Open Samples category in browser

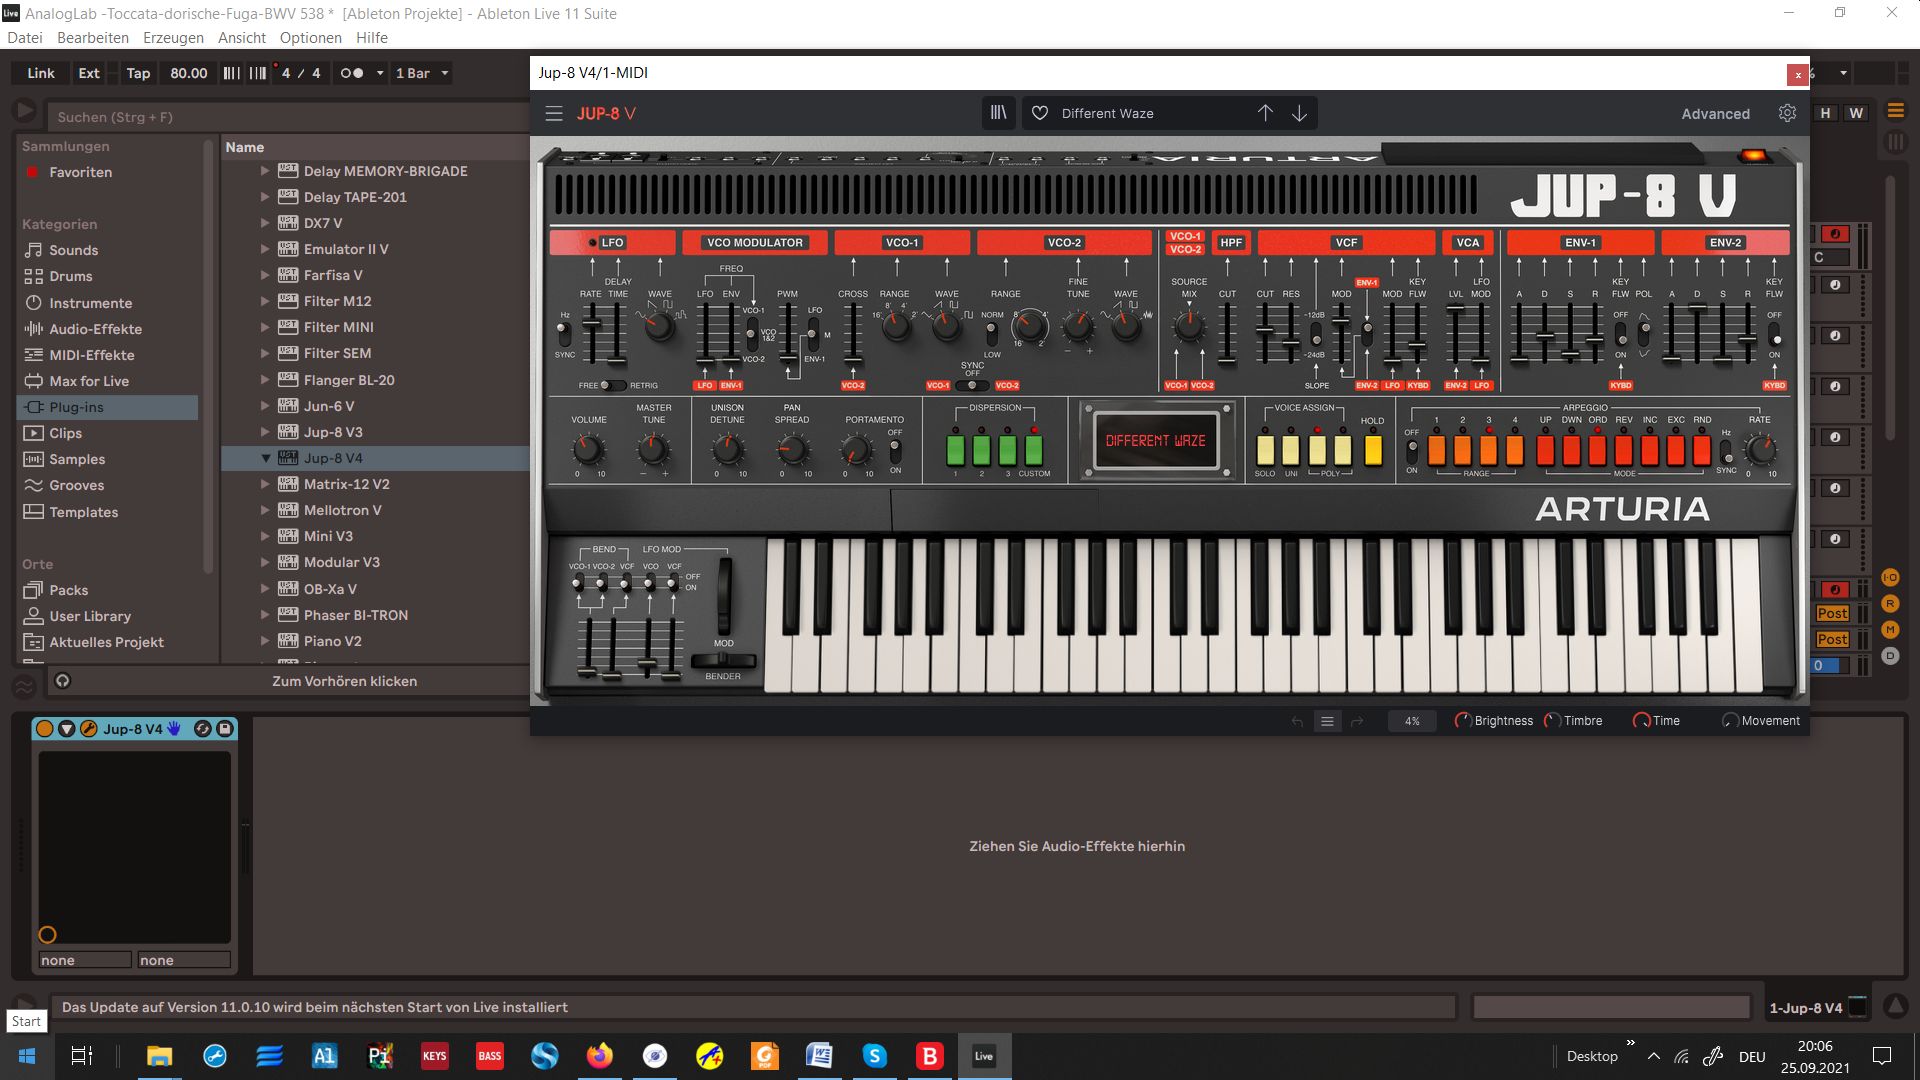tap(77, 459)
